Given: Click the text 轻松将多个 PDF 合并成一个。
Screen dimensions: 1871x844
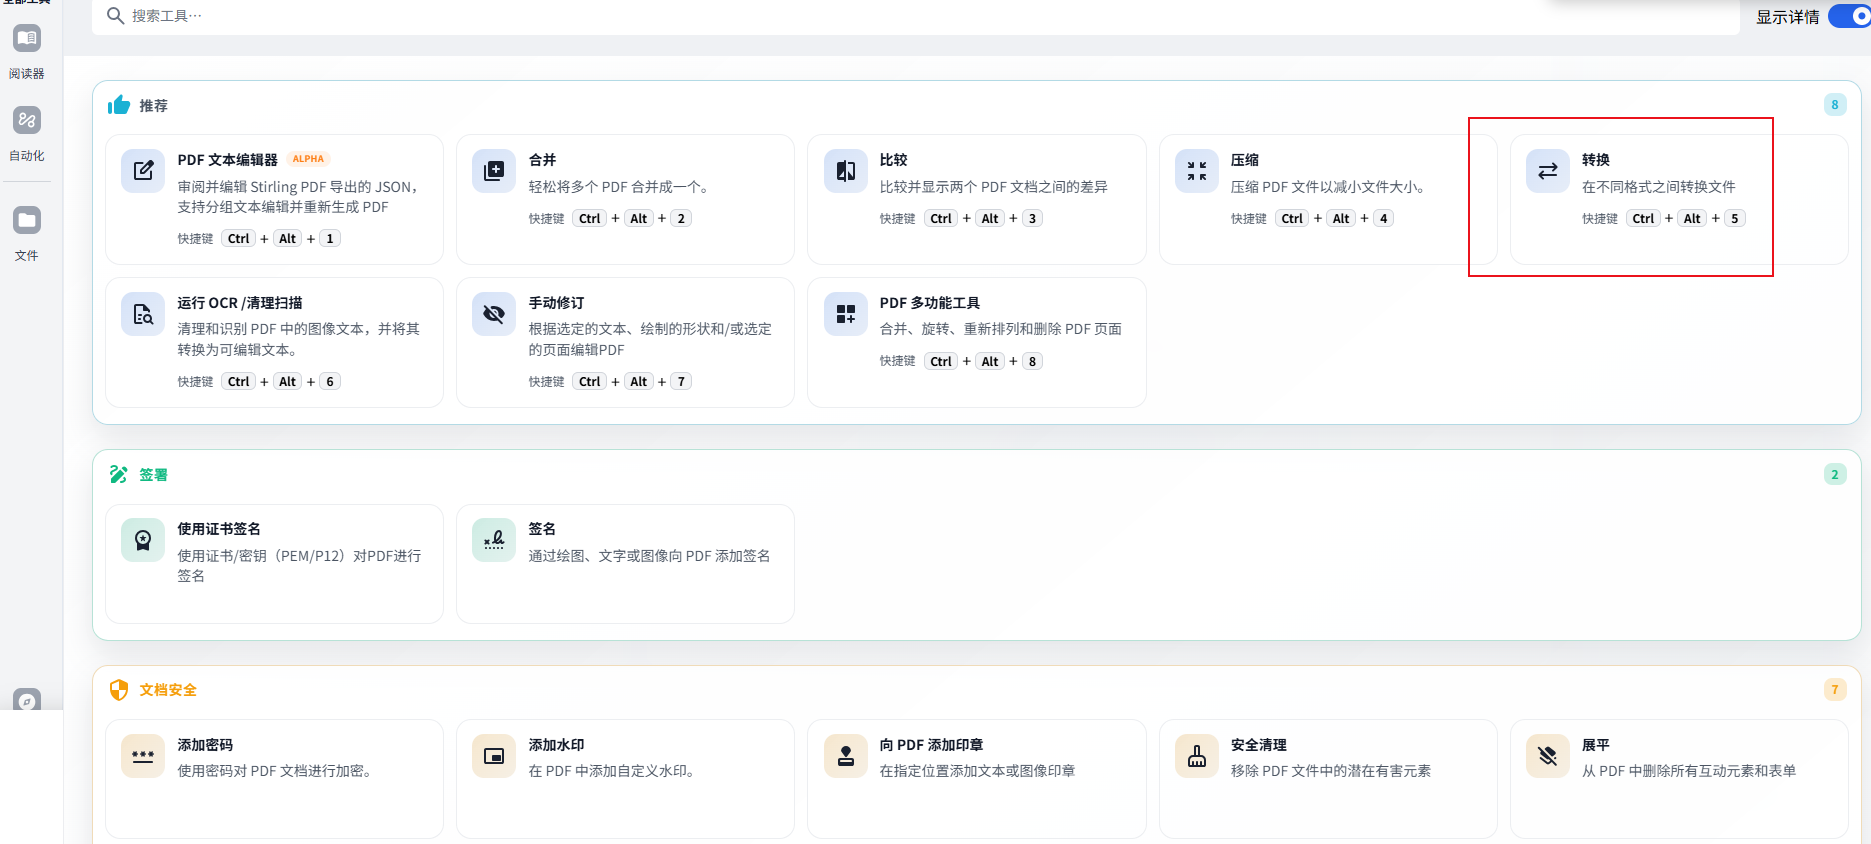Looking at the screenshot, I should click(x=619, y=187).
